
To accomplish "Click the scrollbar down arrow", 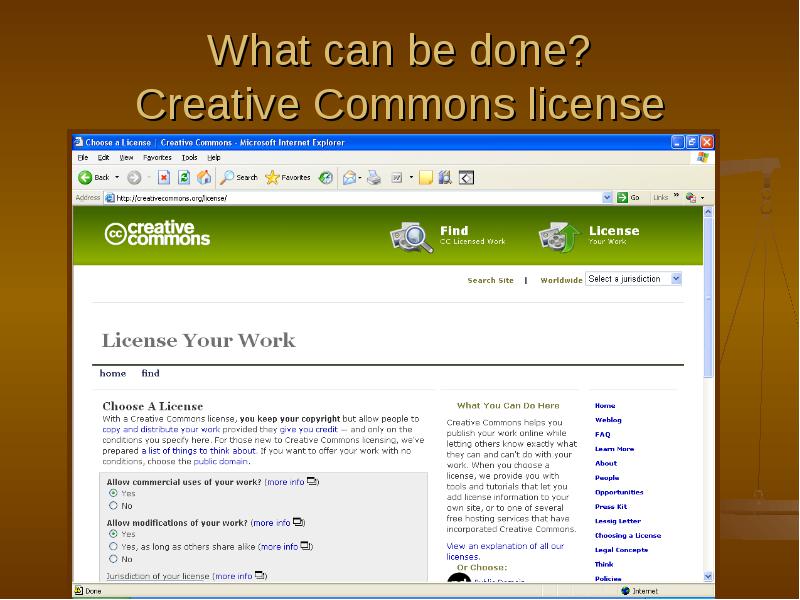I will 708,577.
